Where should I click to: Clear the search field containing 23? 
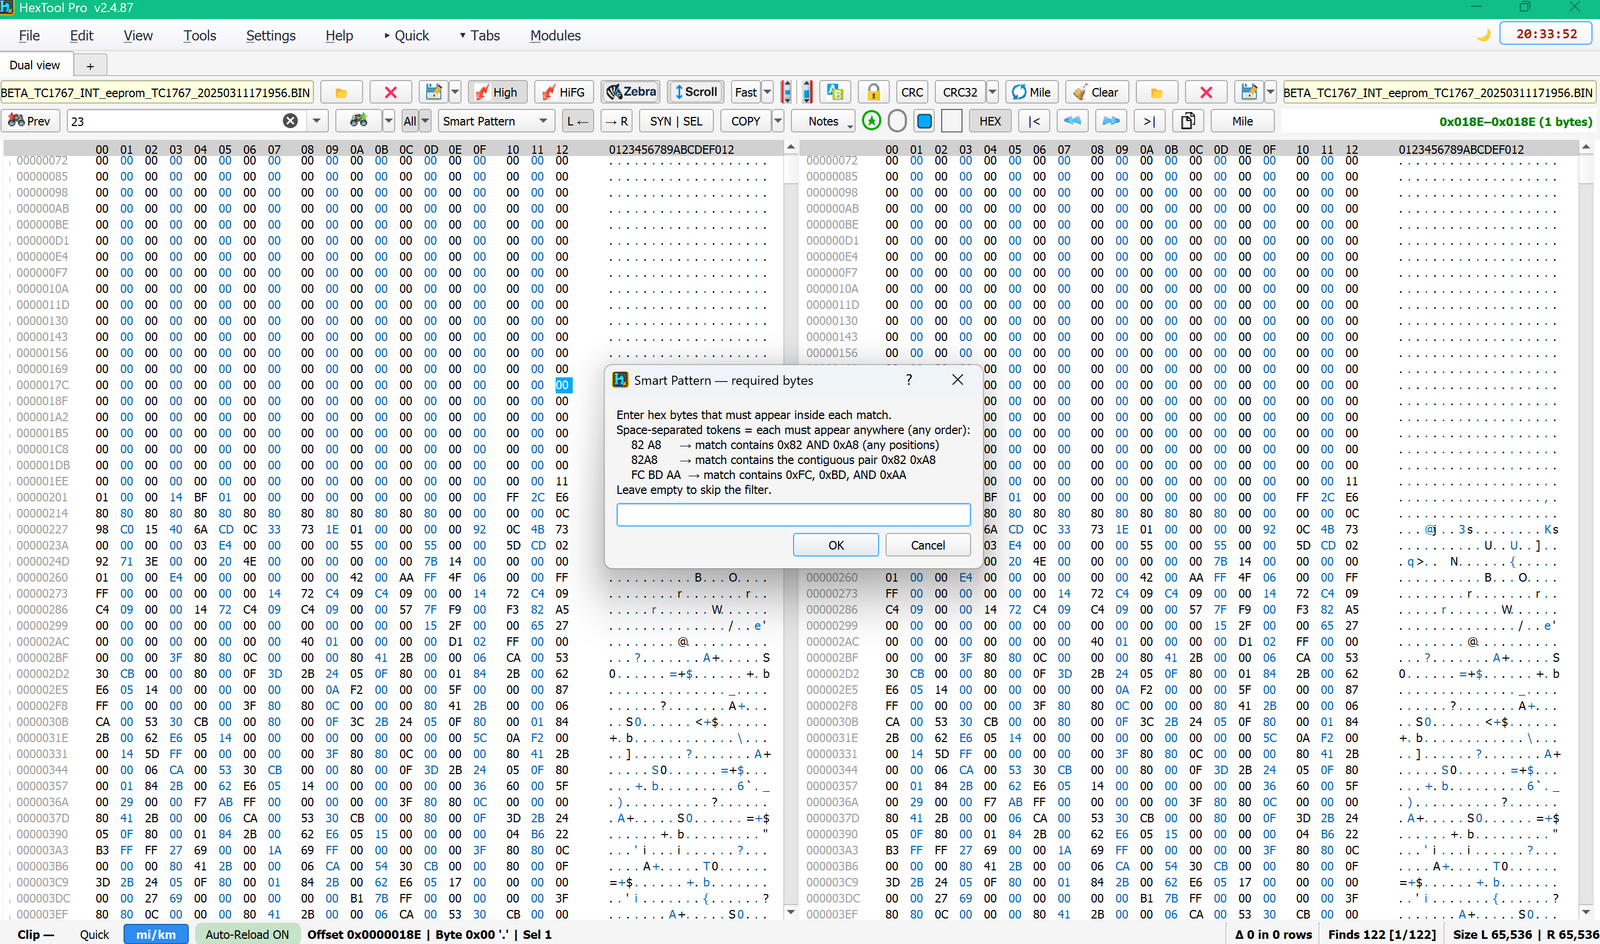[290, 121]
